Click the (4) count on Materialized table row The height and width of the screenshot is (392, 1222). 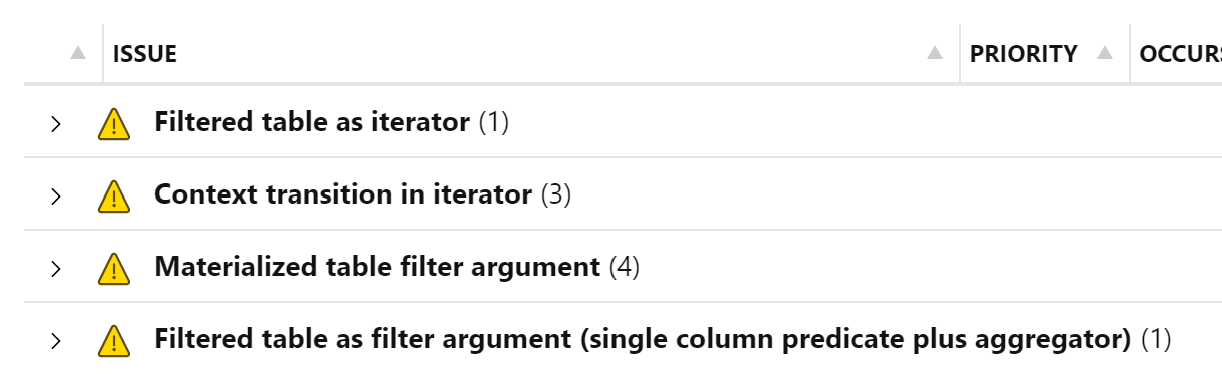[x=624, y=267]
